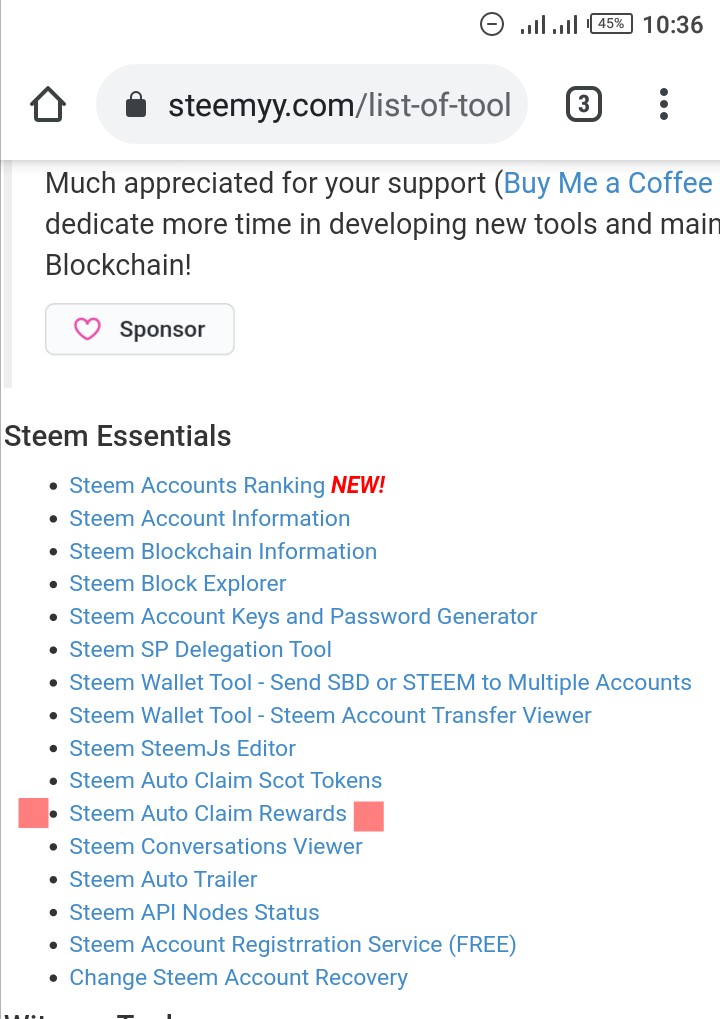Open Steem Account Registration Service (FREE)
The image size is (720, 1019).
point(292,945)
